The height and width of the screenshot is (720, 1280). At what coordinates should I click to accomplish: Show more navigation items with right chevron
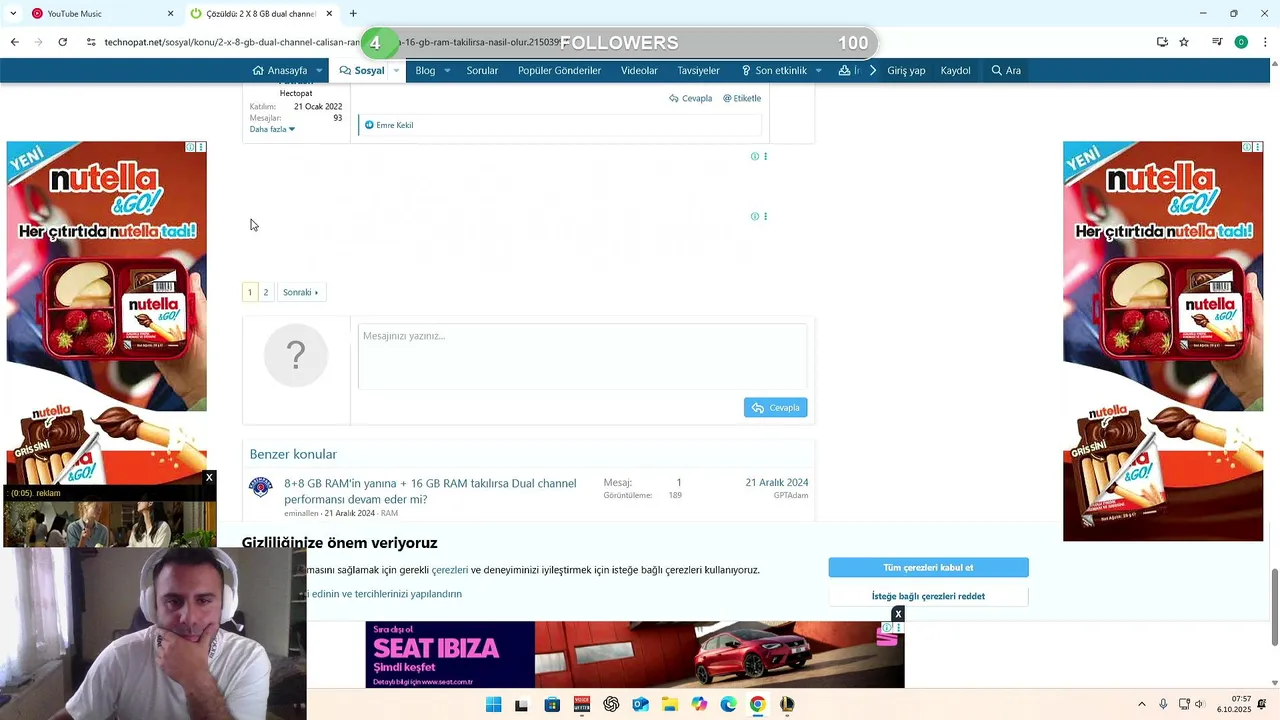[x=873, y=70]
